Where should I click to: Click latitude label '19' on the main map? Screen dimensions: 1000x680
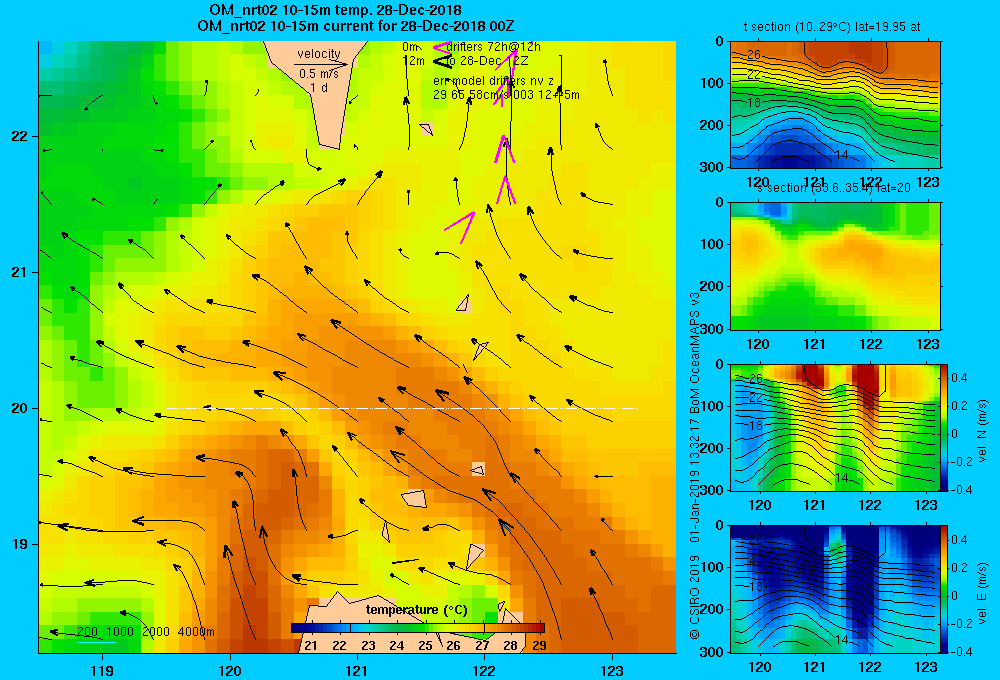pos(20,544)
